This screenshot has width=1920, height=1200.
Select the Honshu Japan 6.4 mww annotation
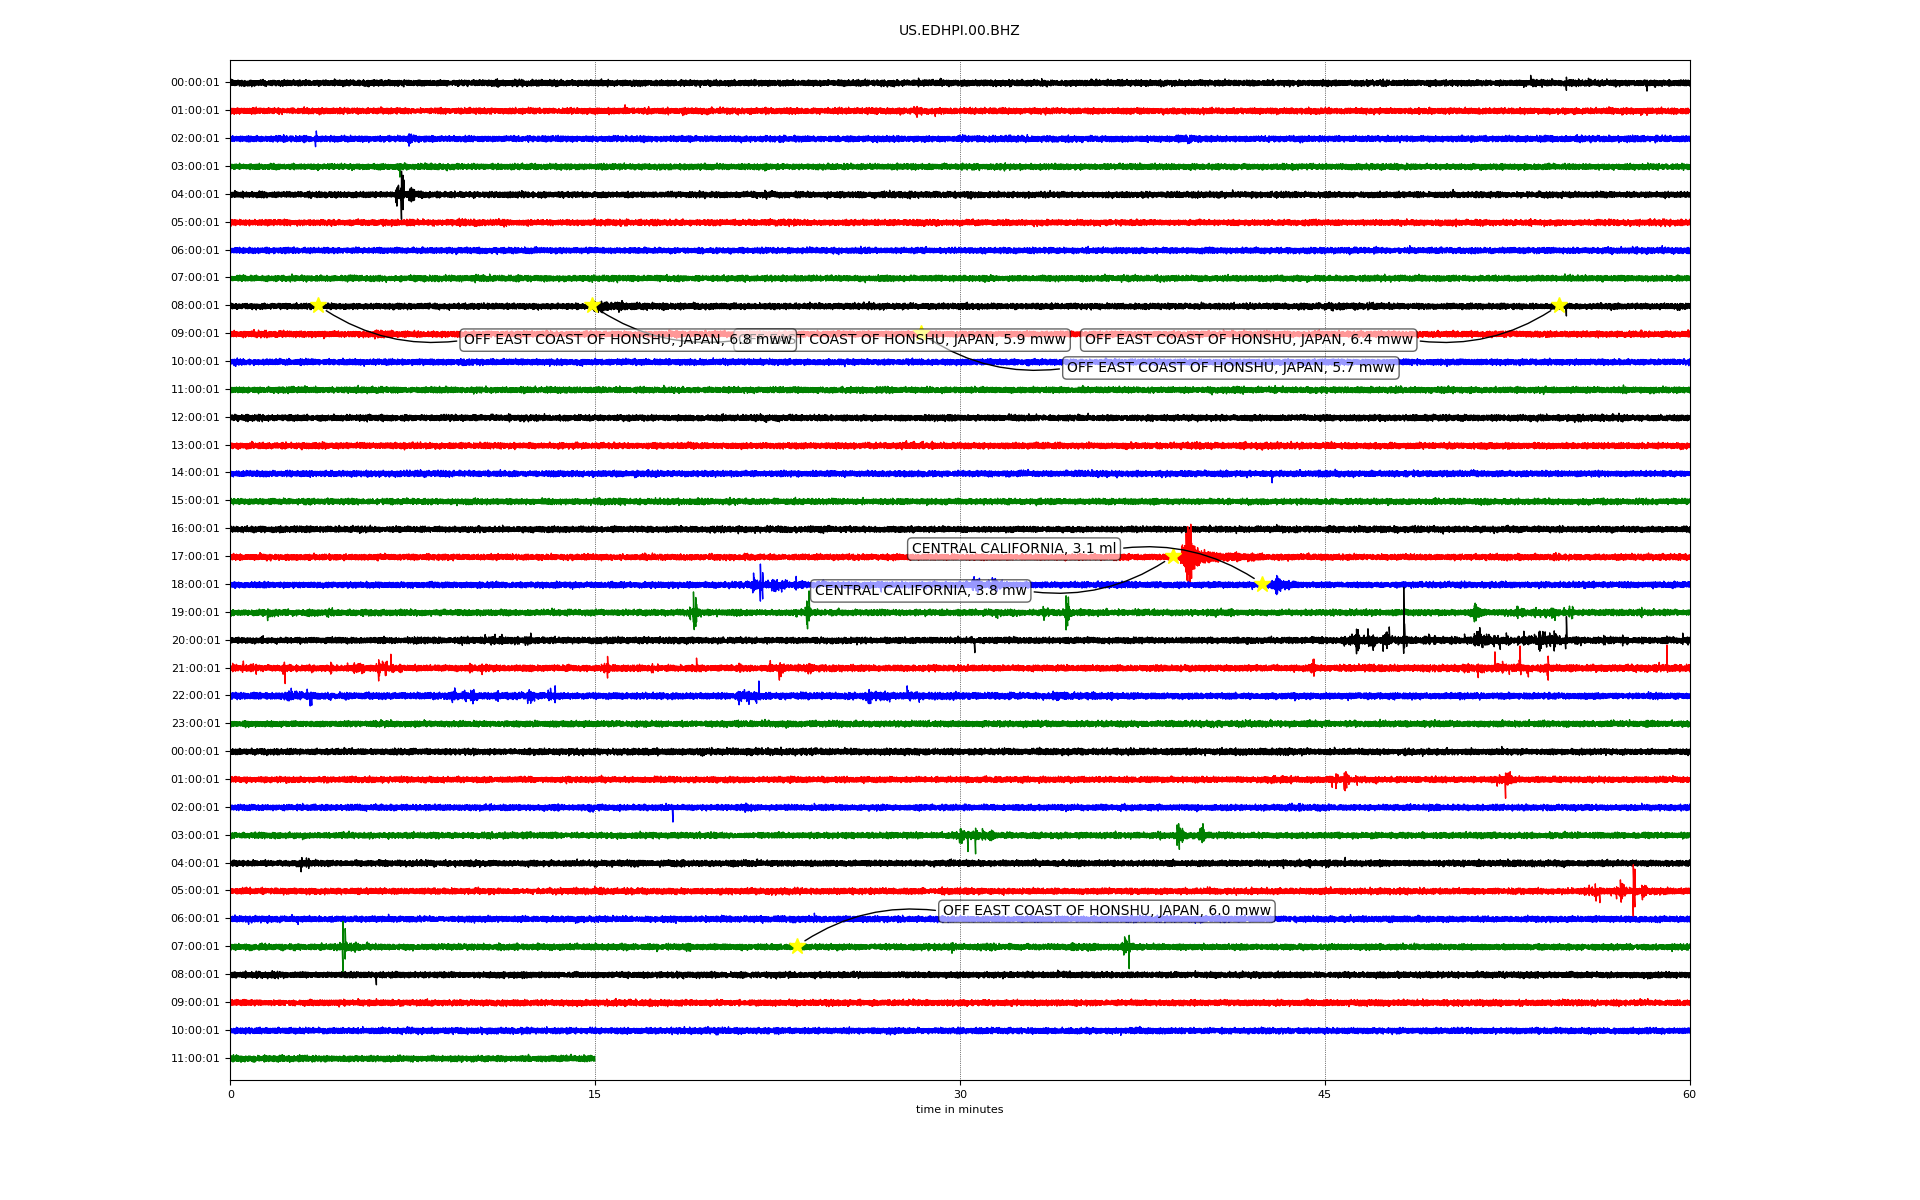tap(1248, 340)
